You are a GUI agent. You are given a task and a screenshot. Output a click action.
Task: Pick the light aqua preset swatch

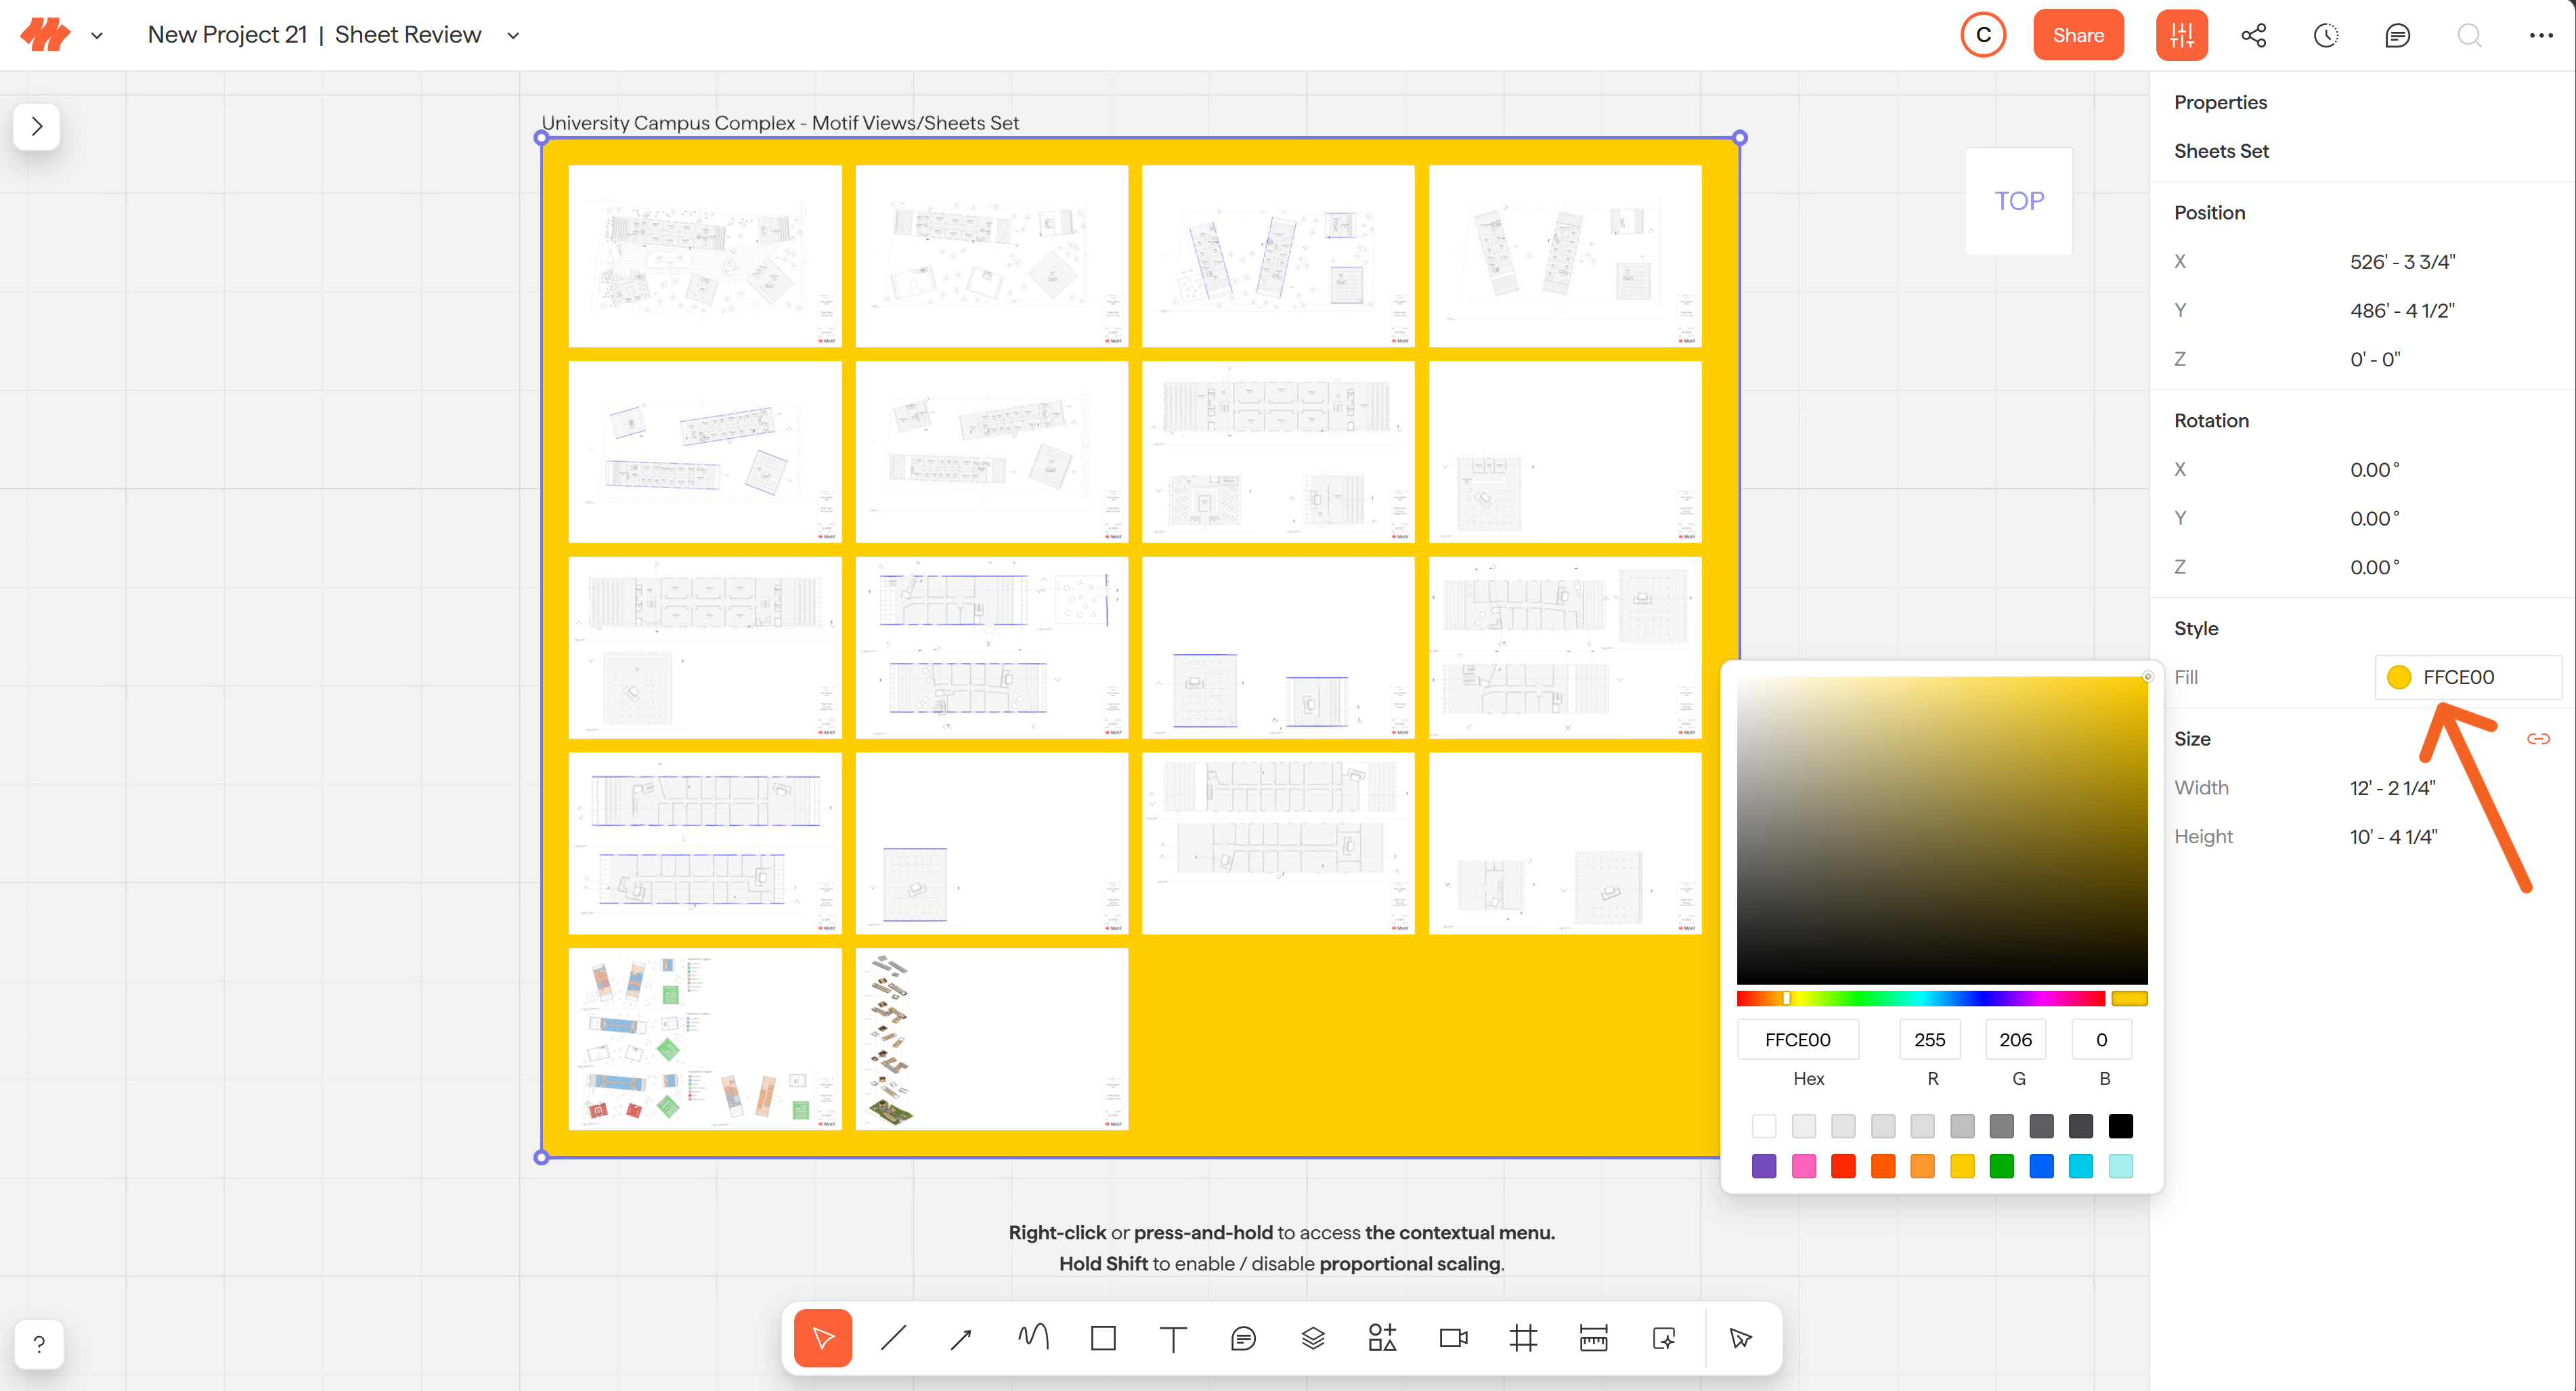(x=2120, y=1166)
